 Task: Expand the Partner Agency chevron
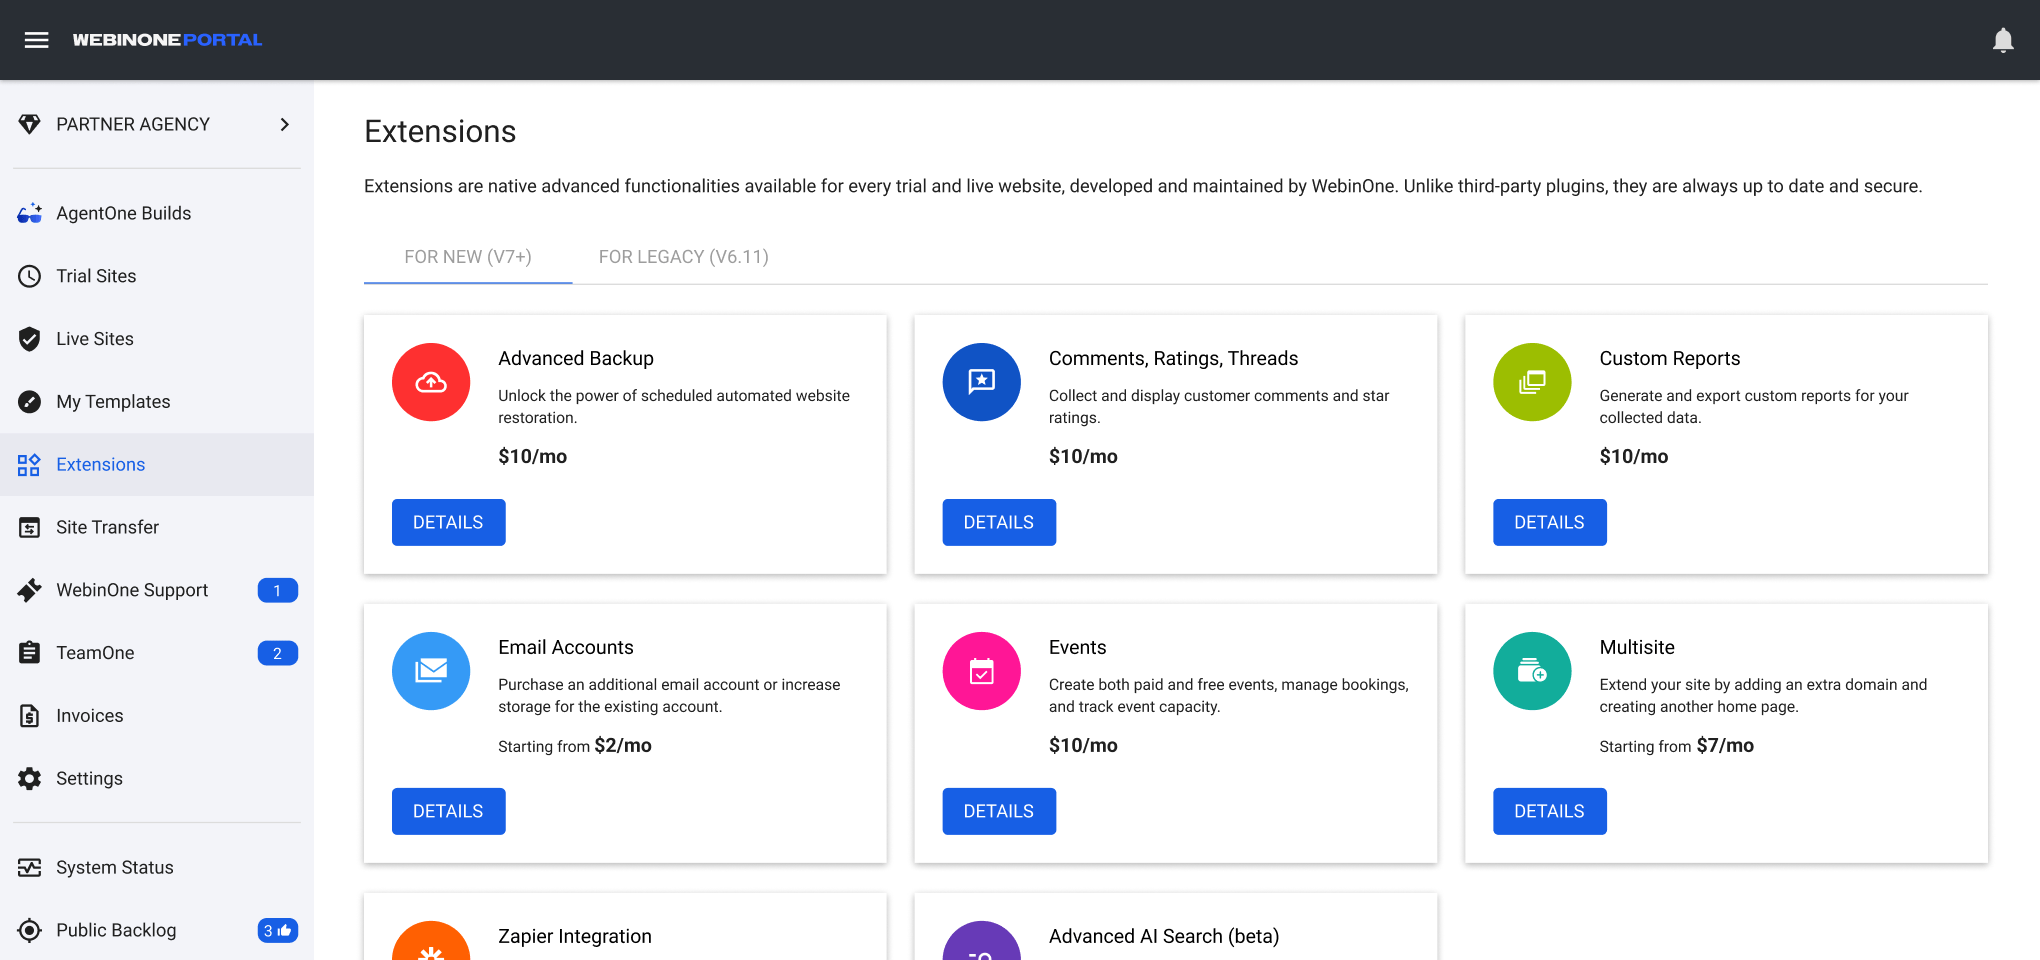point(285,124)
